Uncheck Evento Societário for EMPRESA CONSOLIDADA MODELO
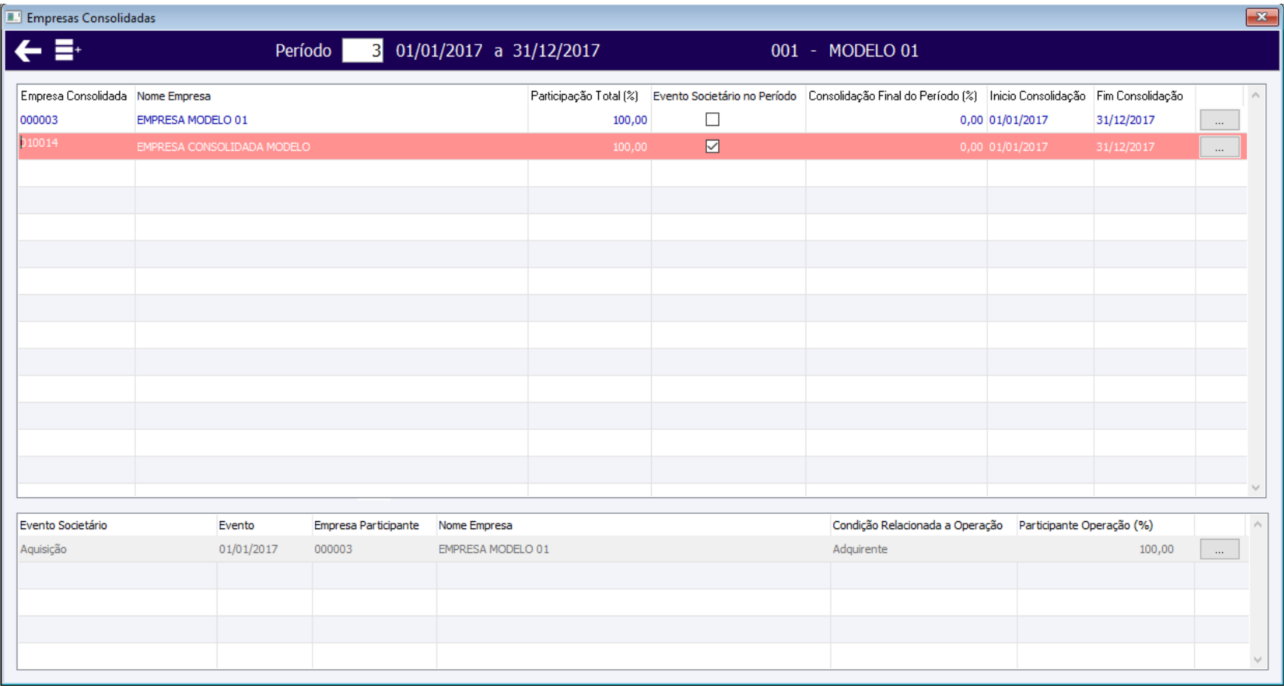Viewport: 1284px width, 686px height. coord(713,146)
